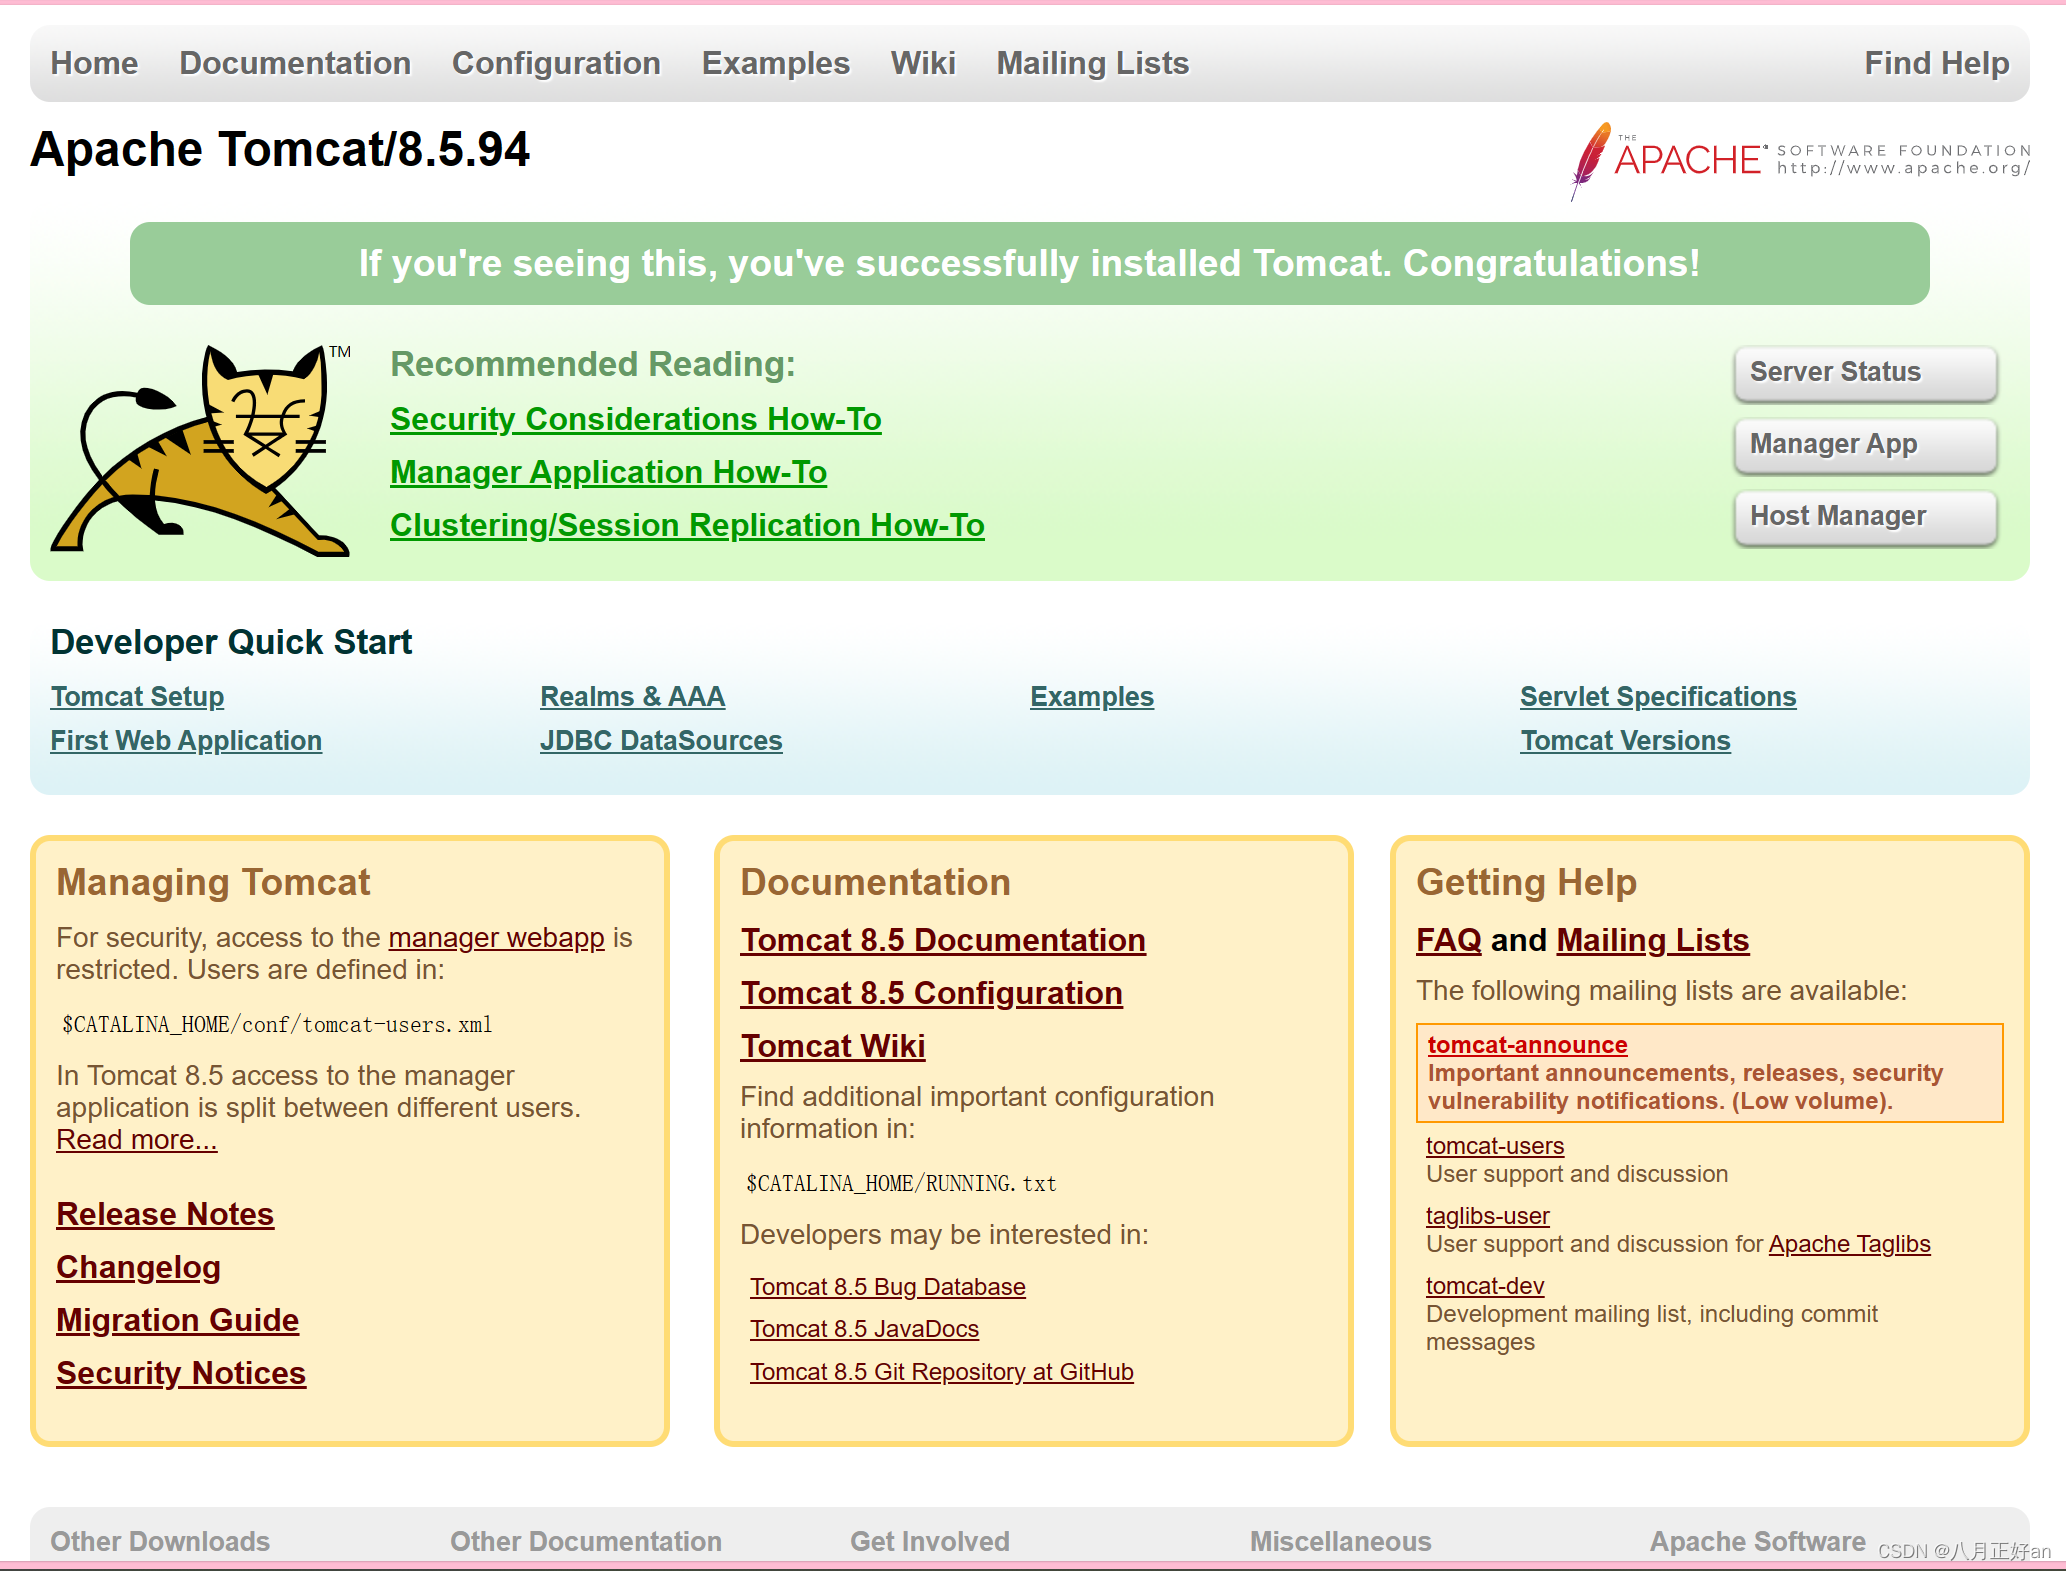Viewport: 2066px width, 1571px height.
Task: Open the Migration Guide link
Action: tap(177, 1320)
